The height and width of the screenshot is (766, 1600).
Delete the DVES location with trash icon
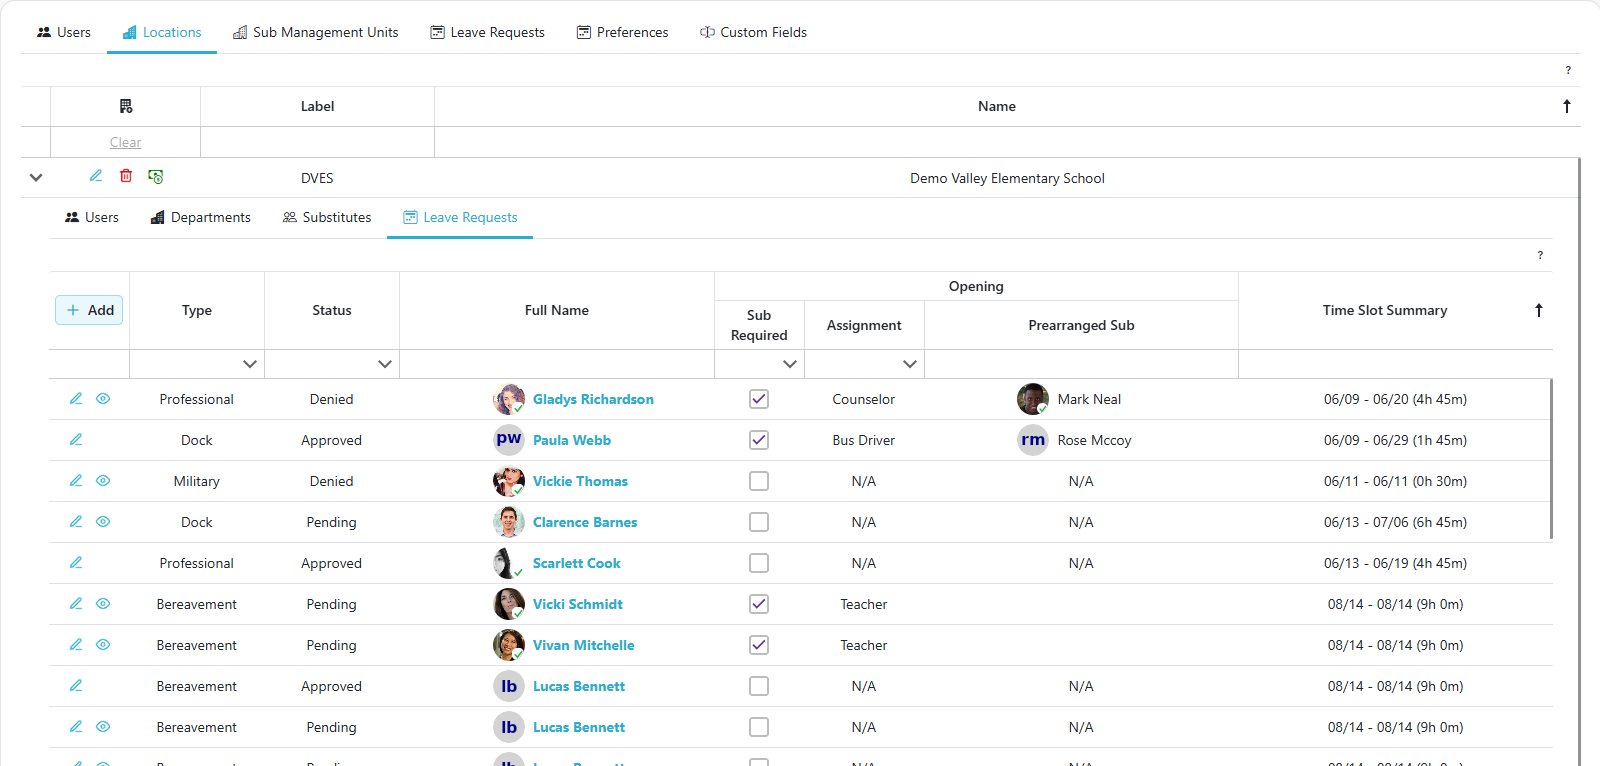[x=126, y=176]
